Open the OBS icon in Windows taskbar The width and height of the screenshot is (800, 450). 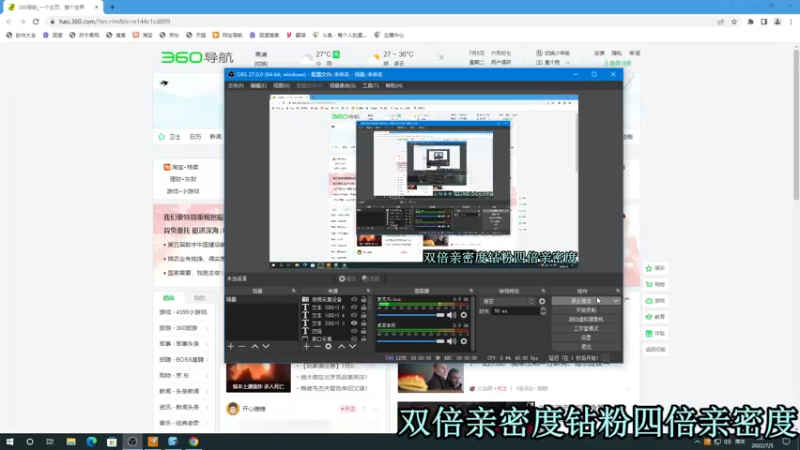132,442
